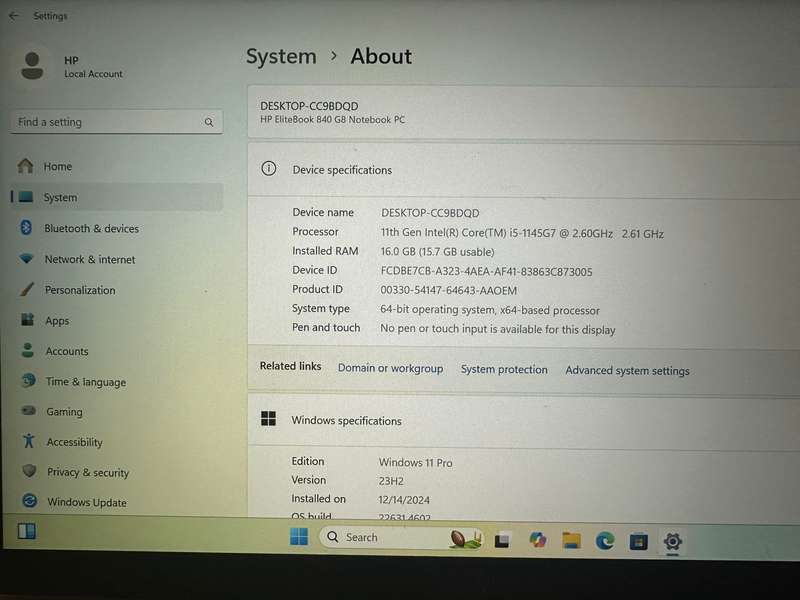Click the Time & language globe icon
Image resolution: width=800 pixels, height=600 pixels.
[x=29, y=381]
